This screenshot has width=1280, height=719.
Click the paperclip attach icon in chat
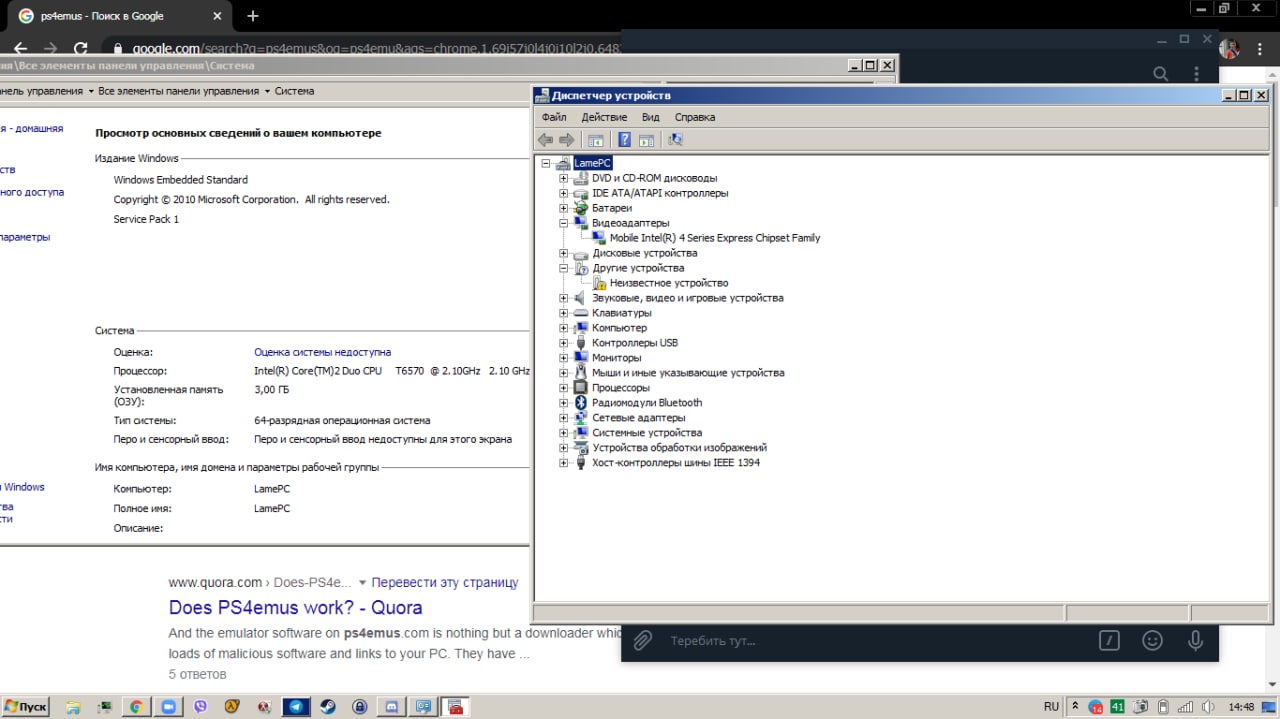point(643,640)
